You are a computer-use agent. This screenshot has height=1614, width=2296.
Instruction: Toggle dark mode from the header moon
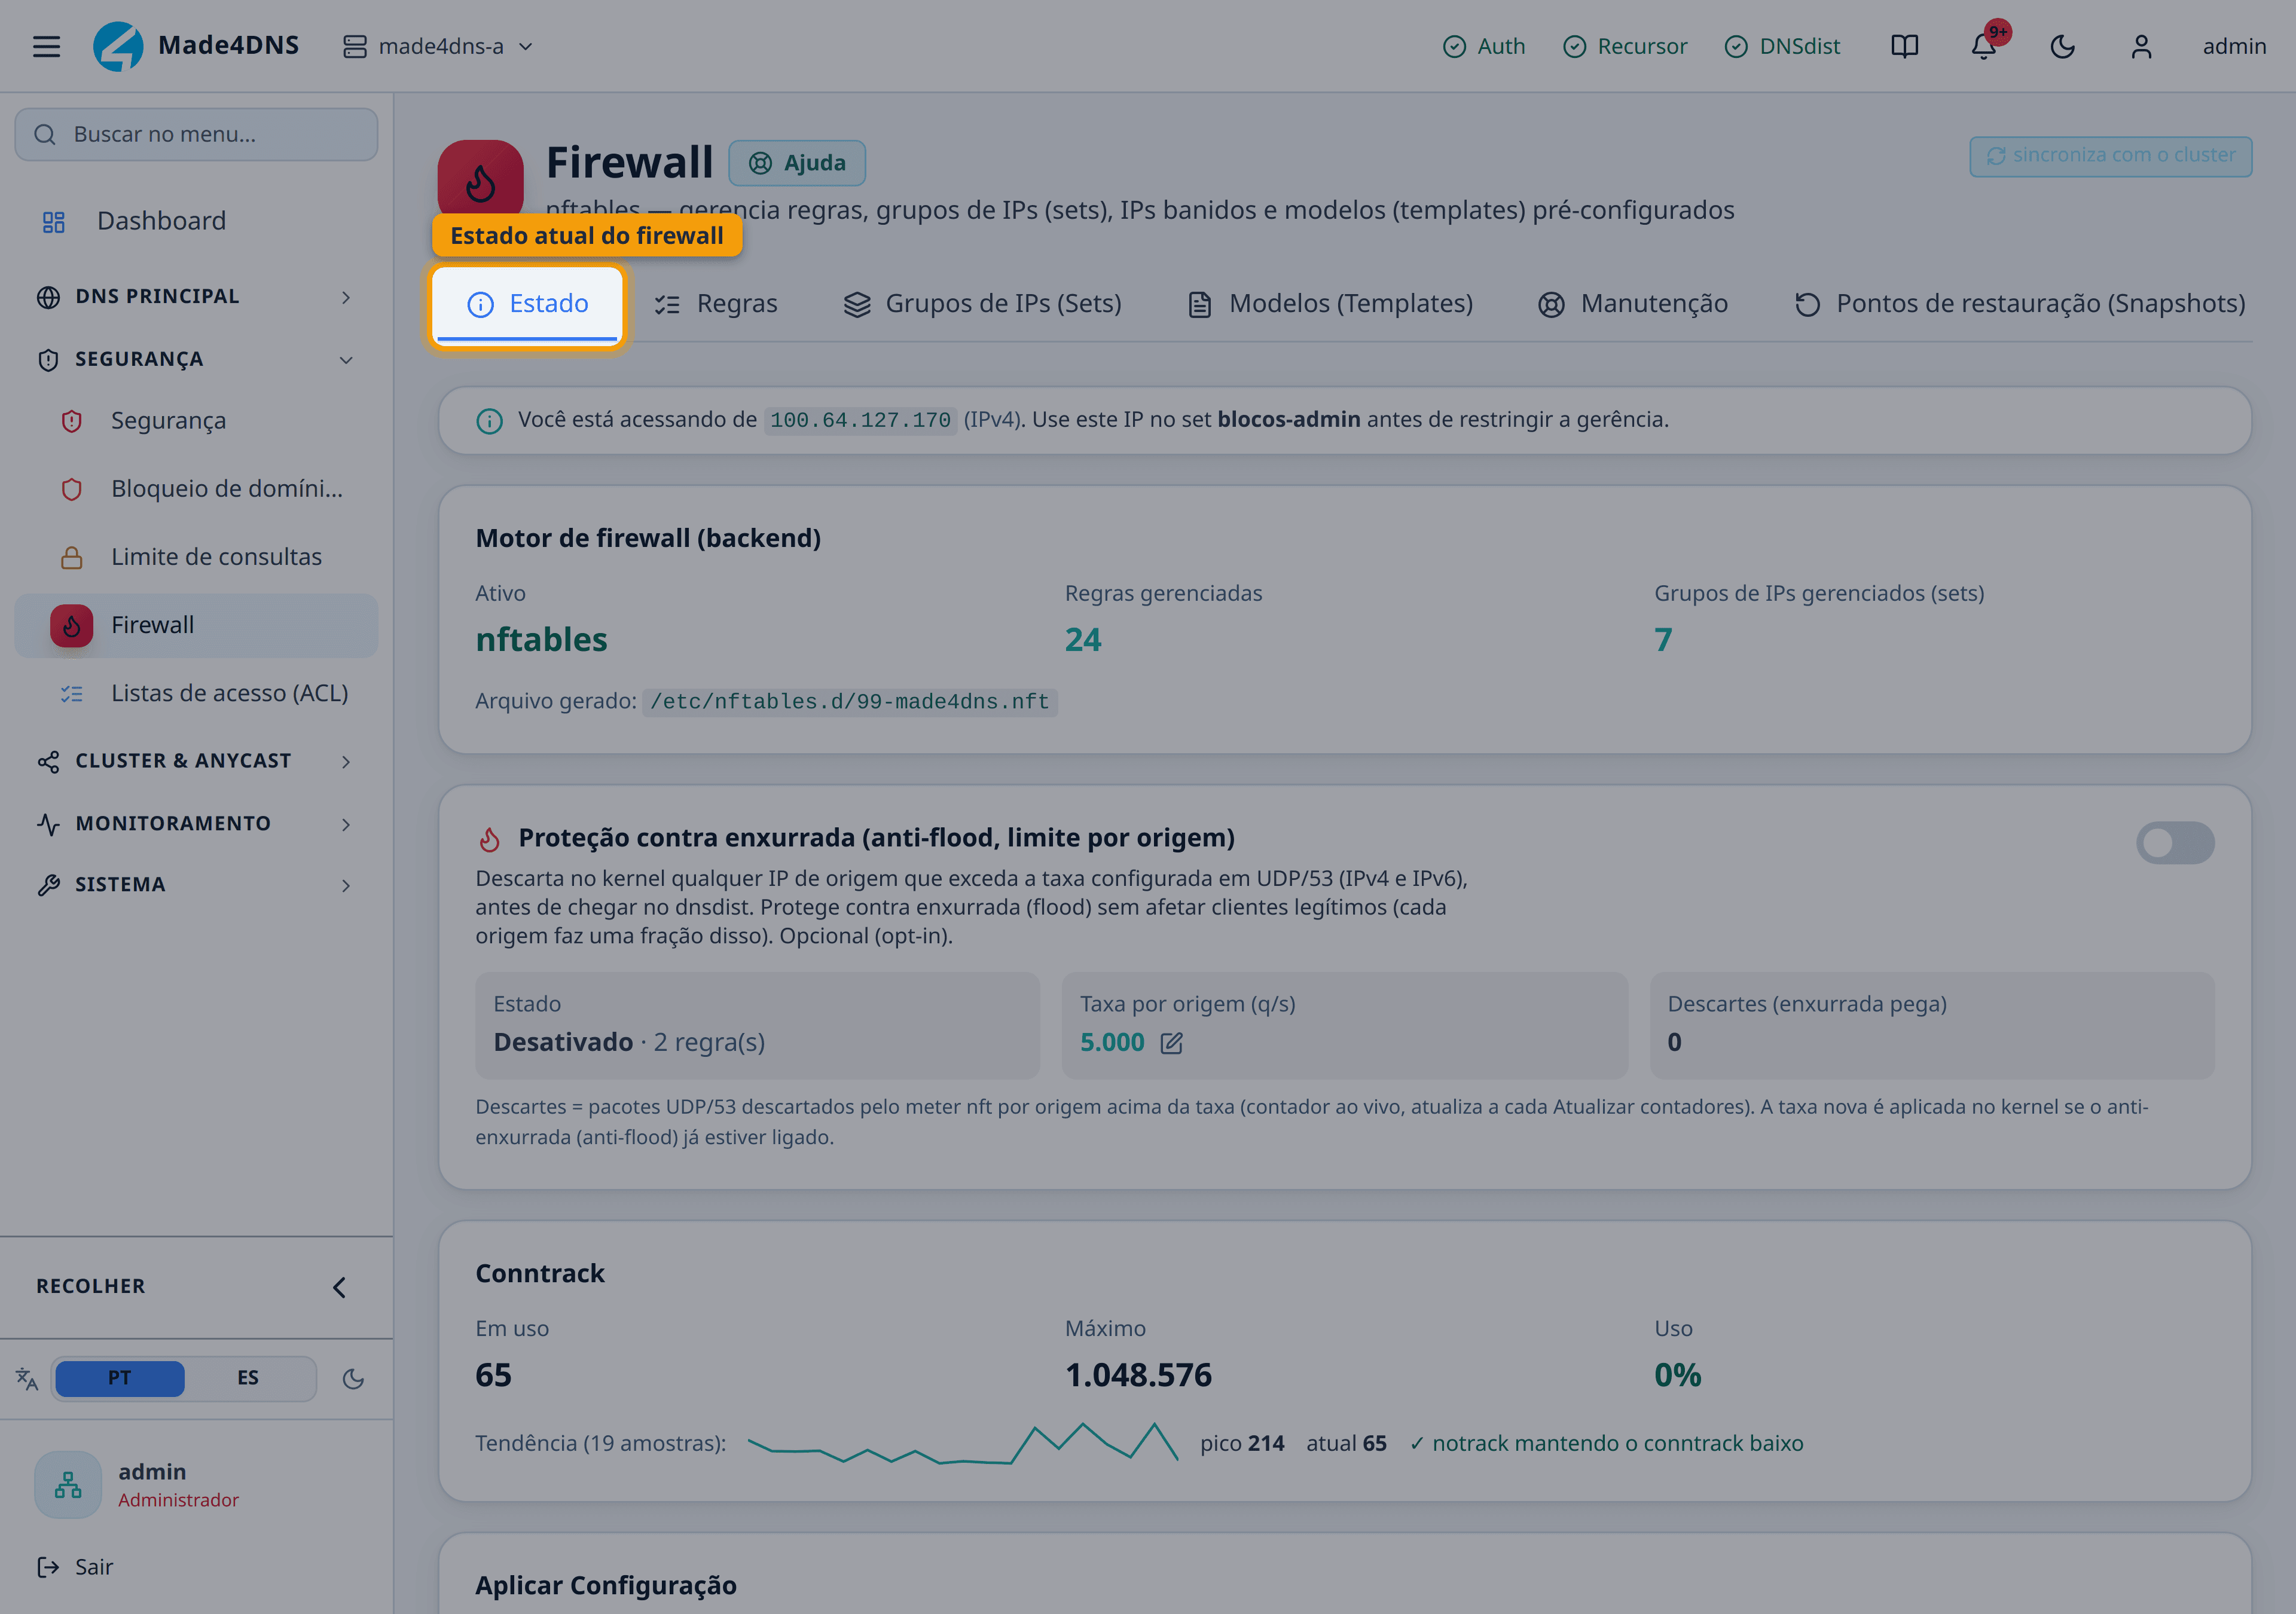coord(2062,46)
